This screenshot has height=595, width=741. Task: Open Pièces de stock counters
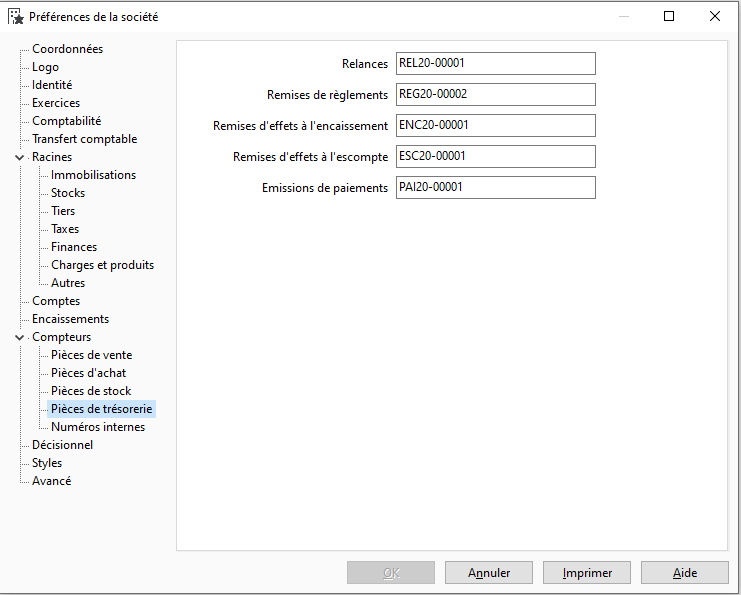91,391
